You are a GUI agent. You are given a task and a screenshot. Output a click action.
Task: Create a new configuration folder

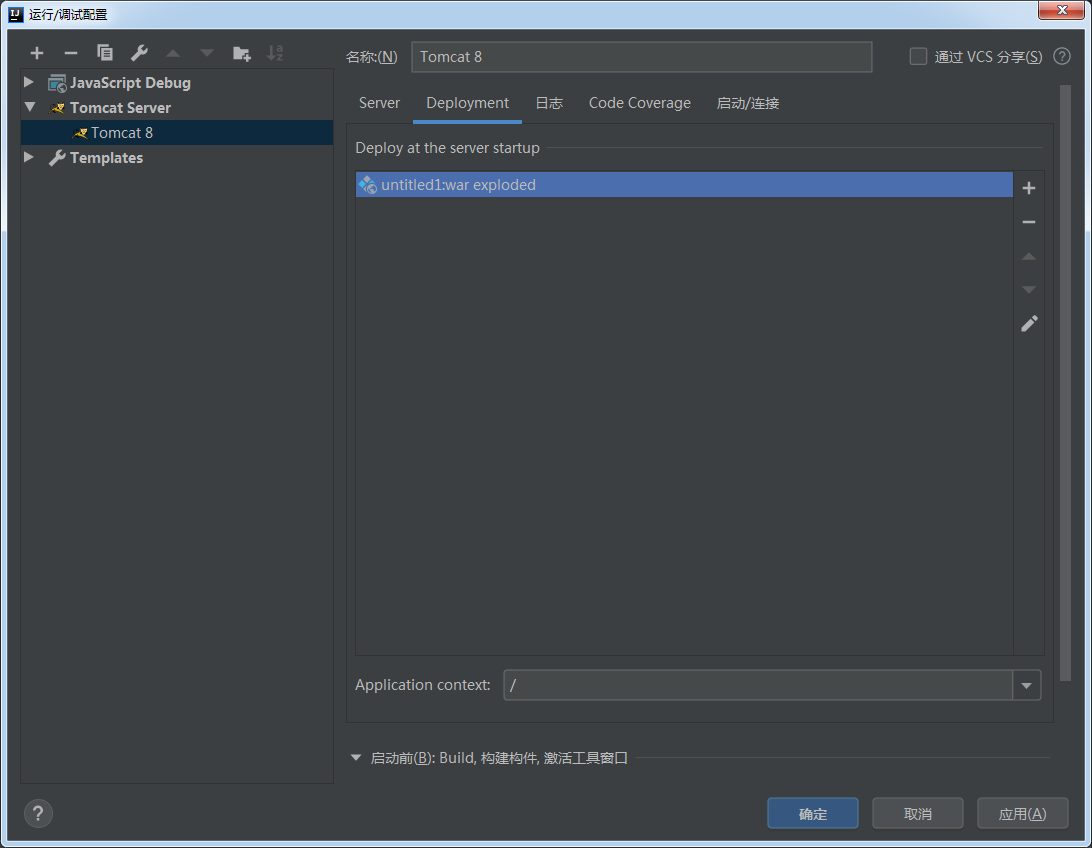click(241, 52)
